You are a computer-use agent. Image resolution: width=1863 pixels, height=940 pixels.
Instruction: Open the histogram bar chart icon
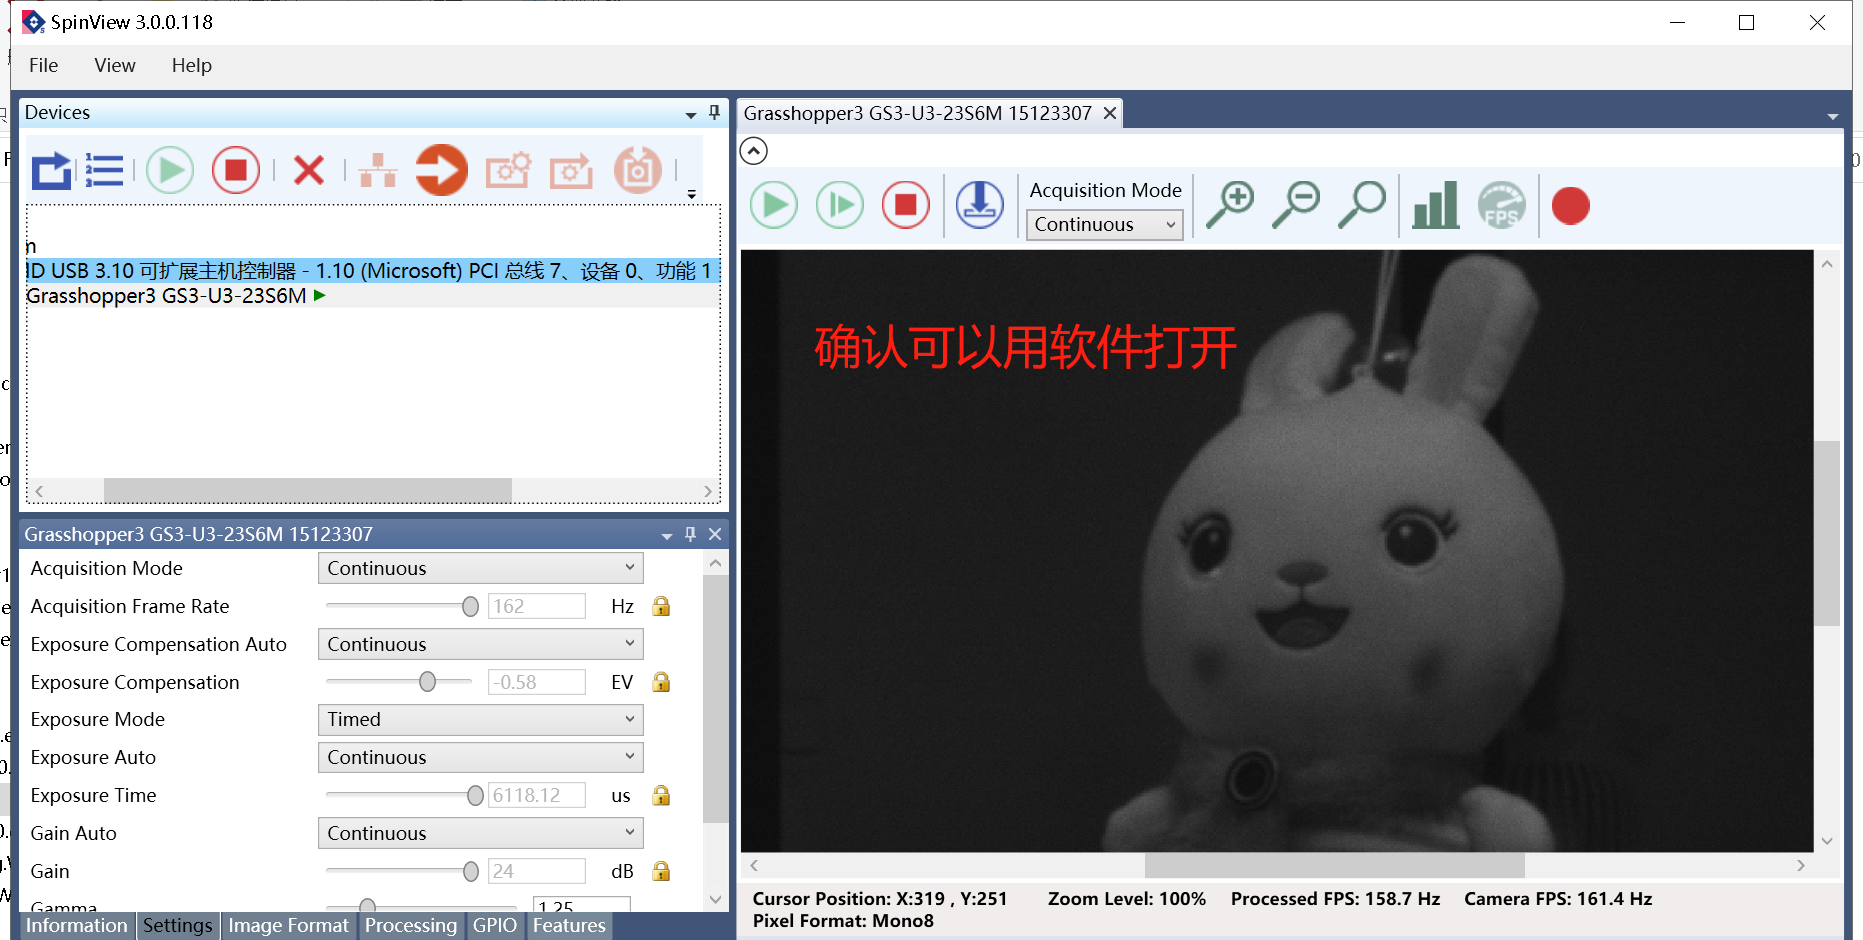1436,205
